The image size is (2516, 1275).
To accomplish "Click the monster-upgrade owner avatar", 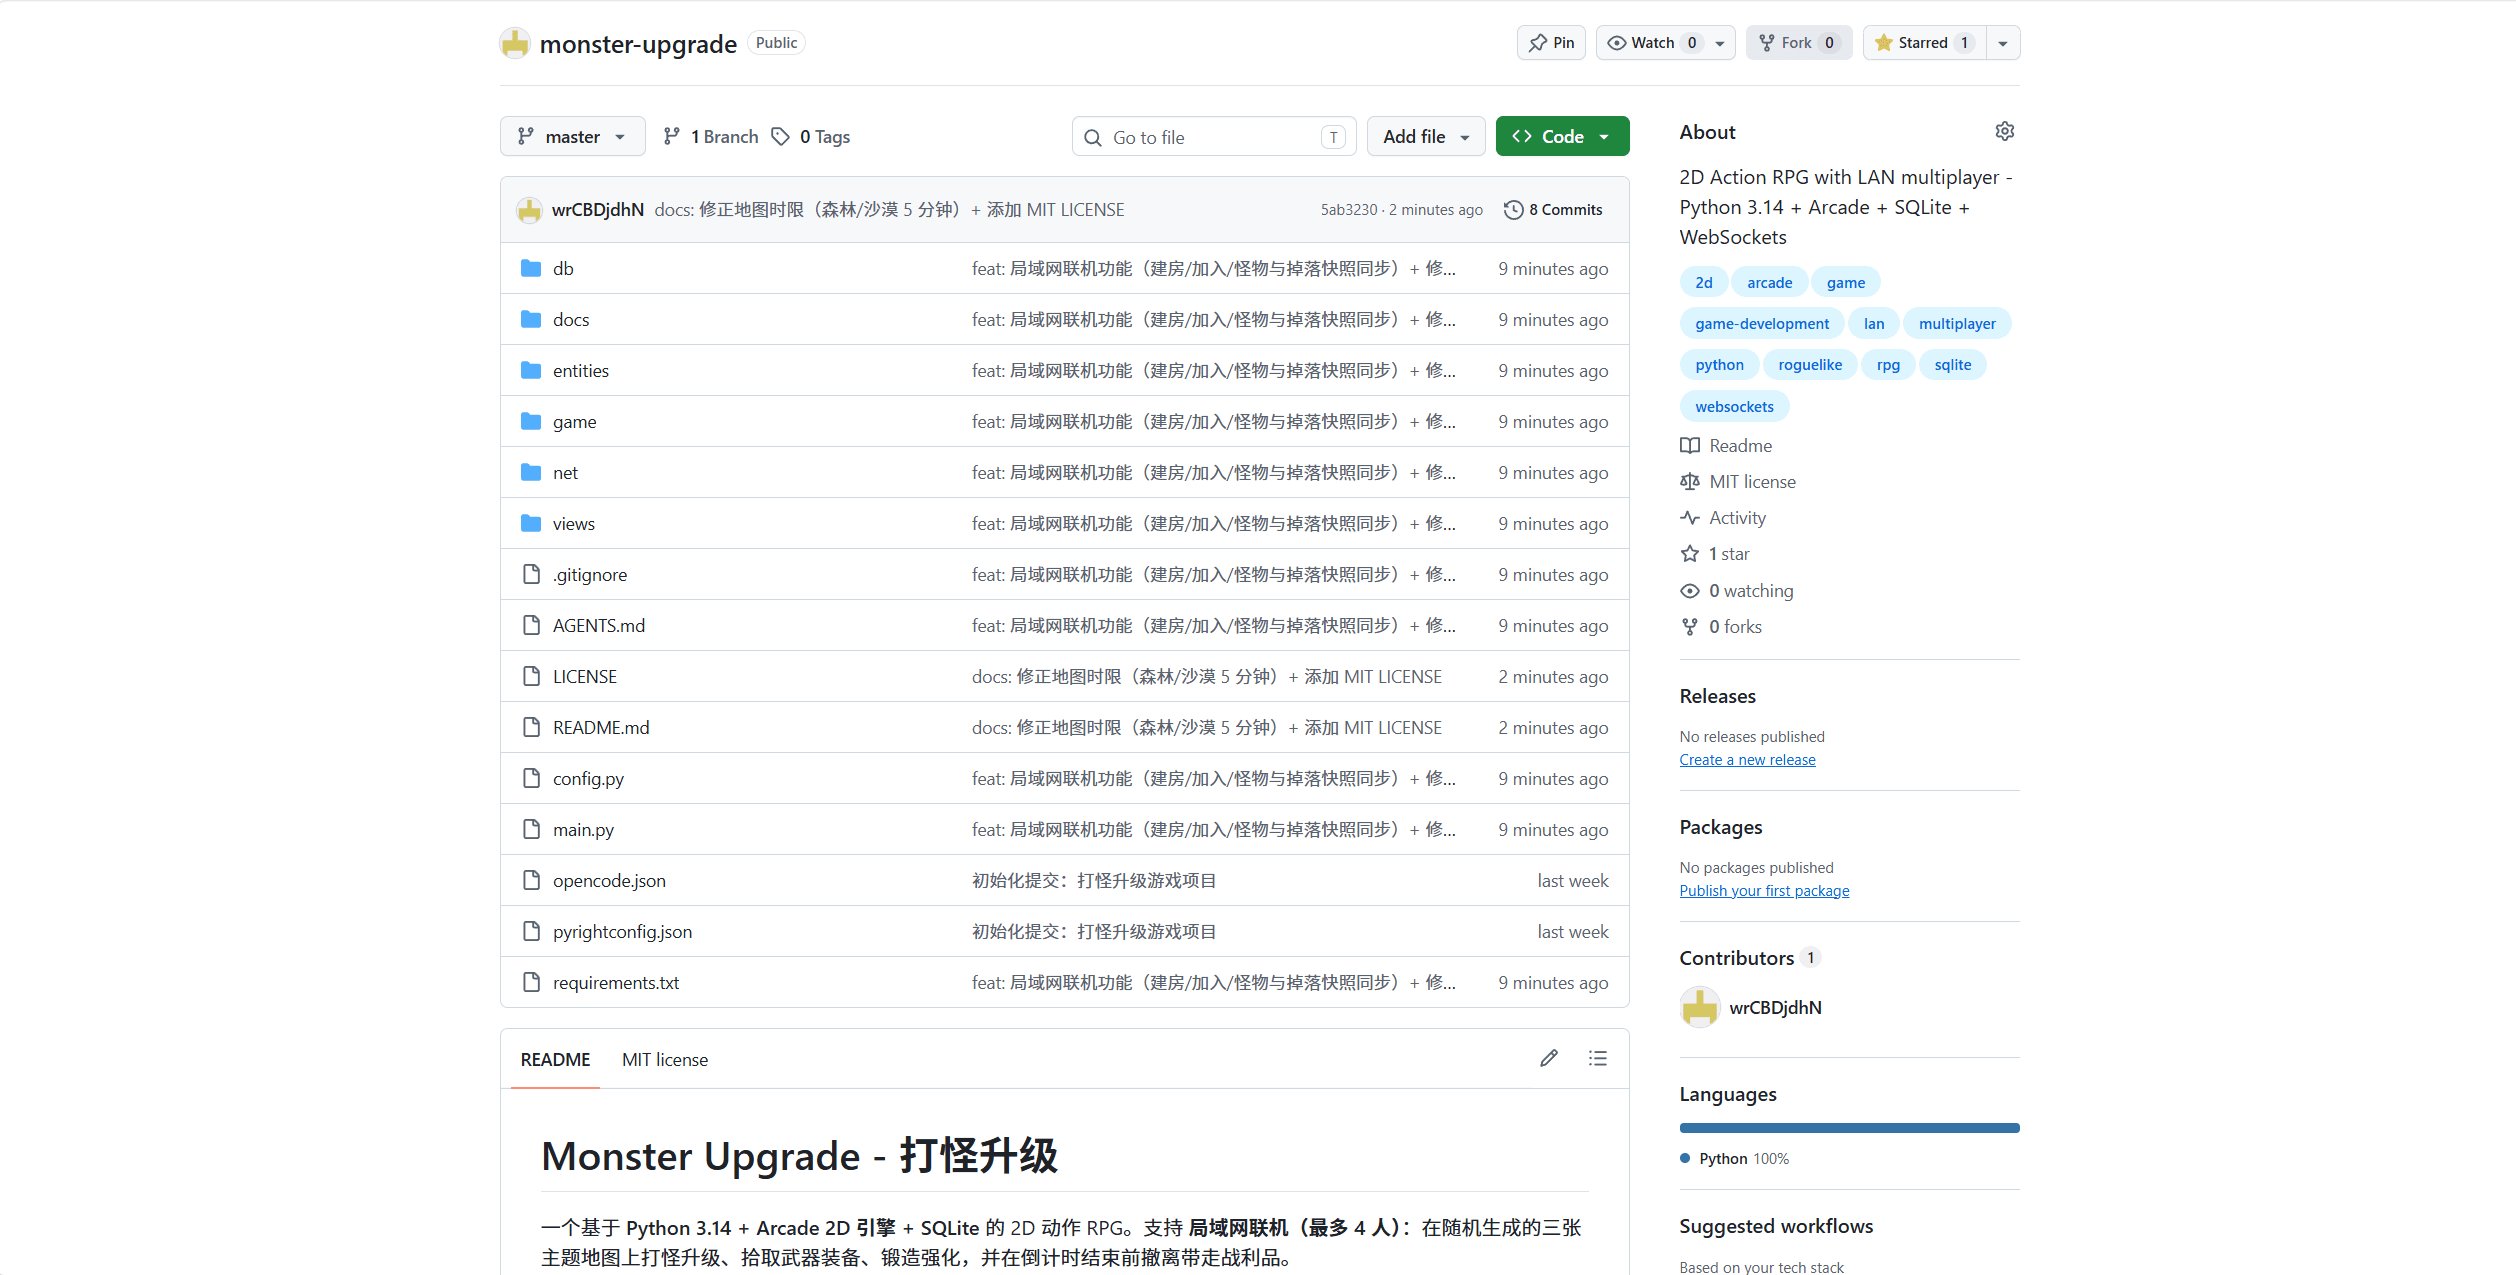I will 515,43.
